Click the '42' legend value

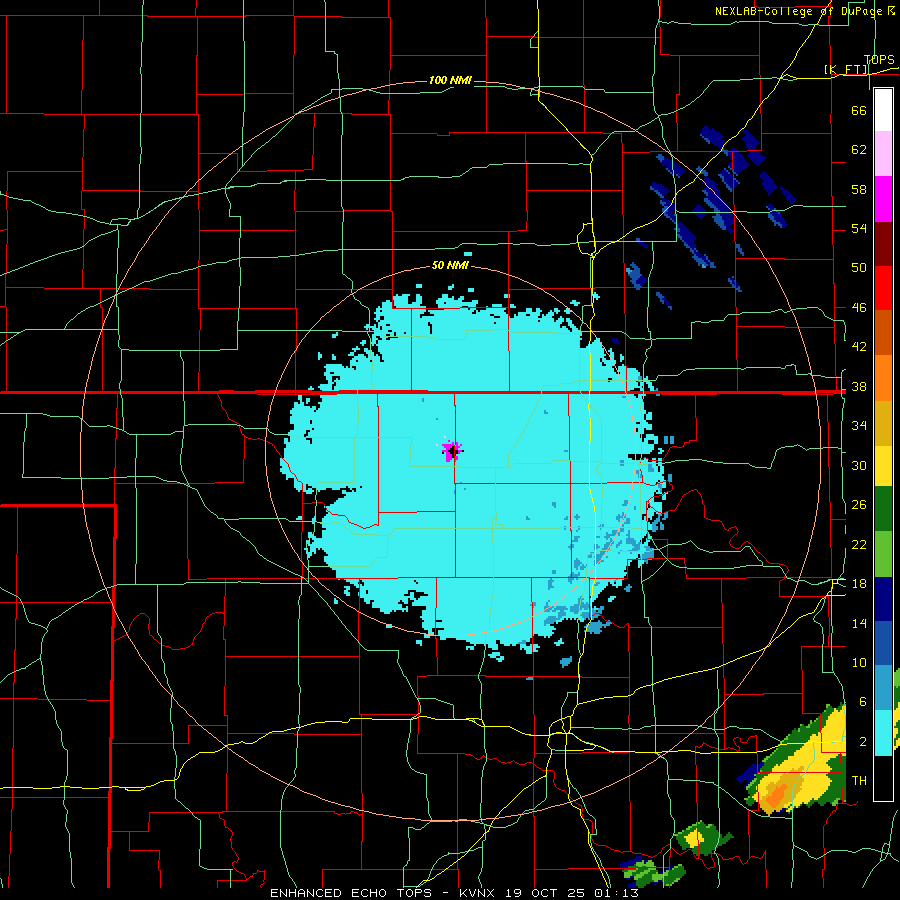click(859, 346)
